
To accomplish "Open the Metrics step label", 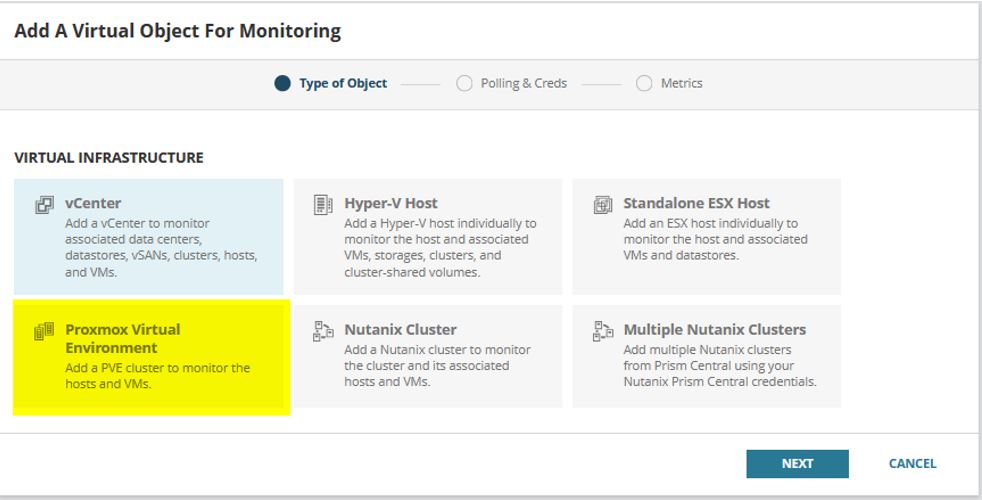I will tap(681, 83).
